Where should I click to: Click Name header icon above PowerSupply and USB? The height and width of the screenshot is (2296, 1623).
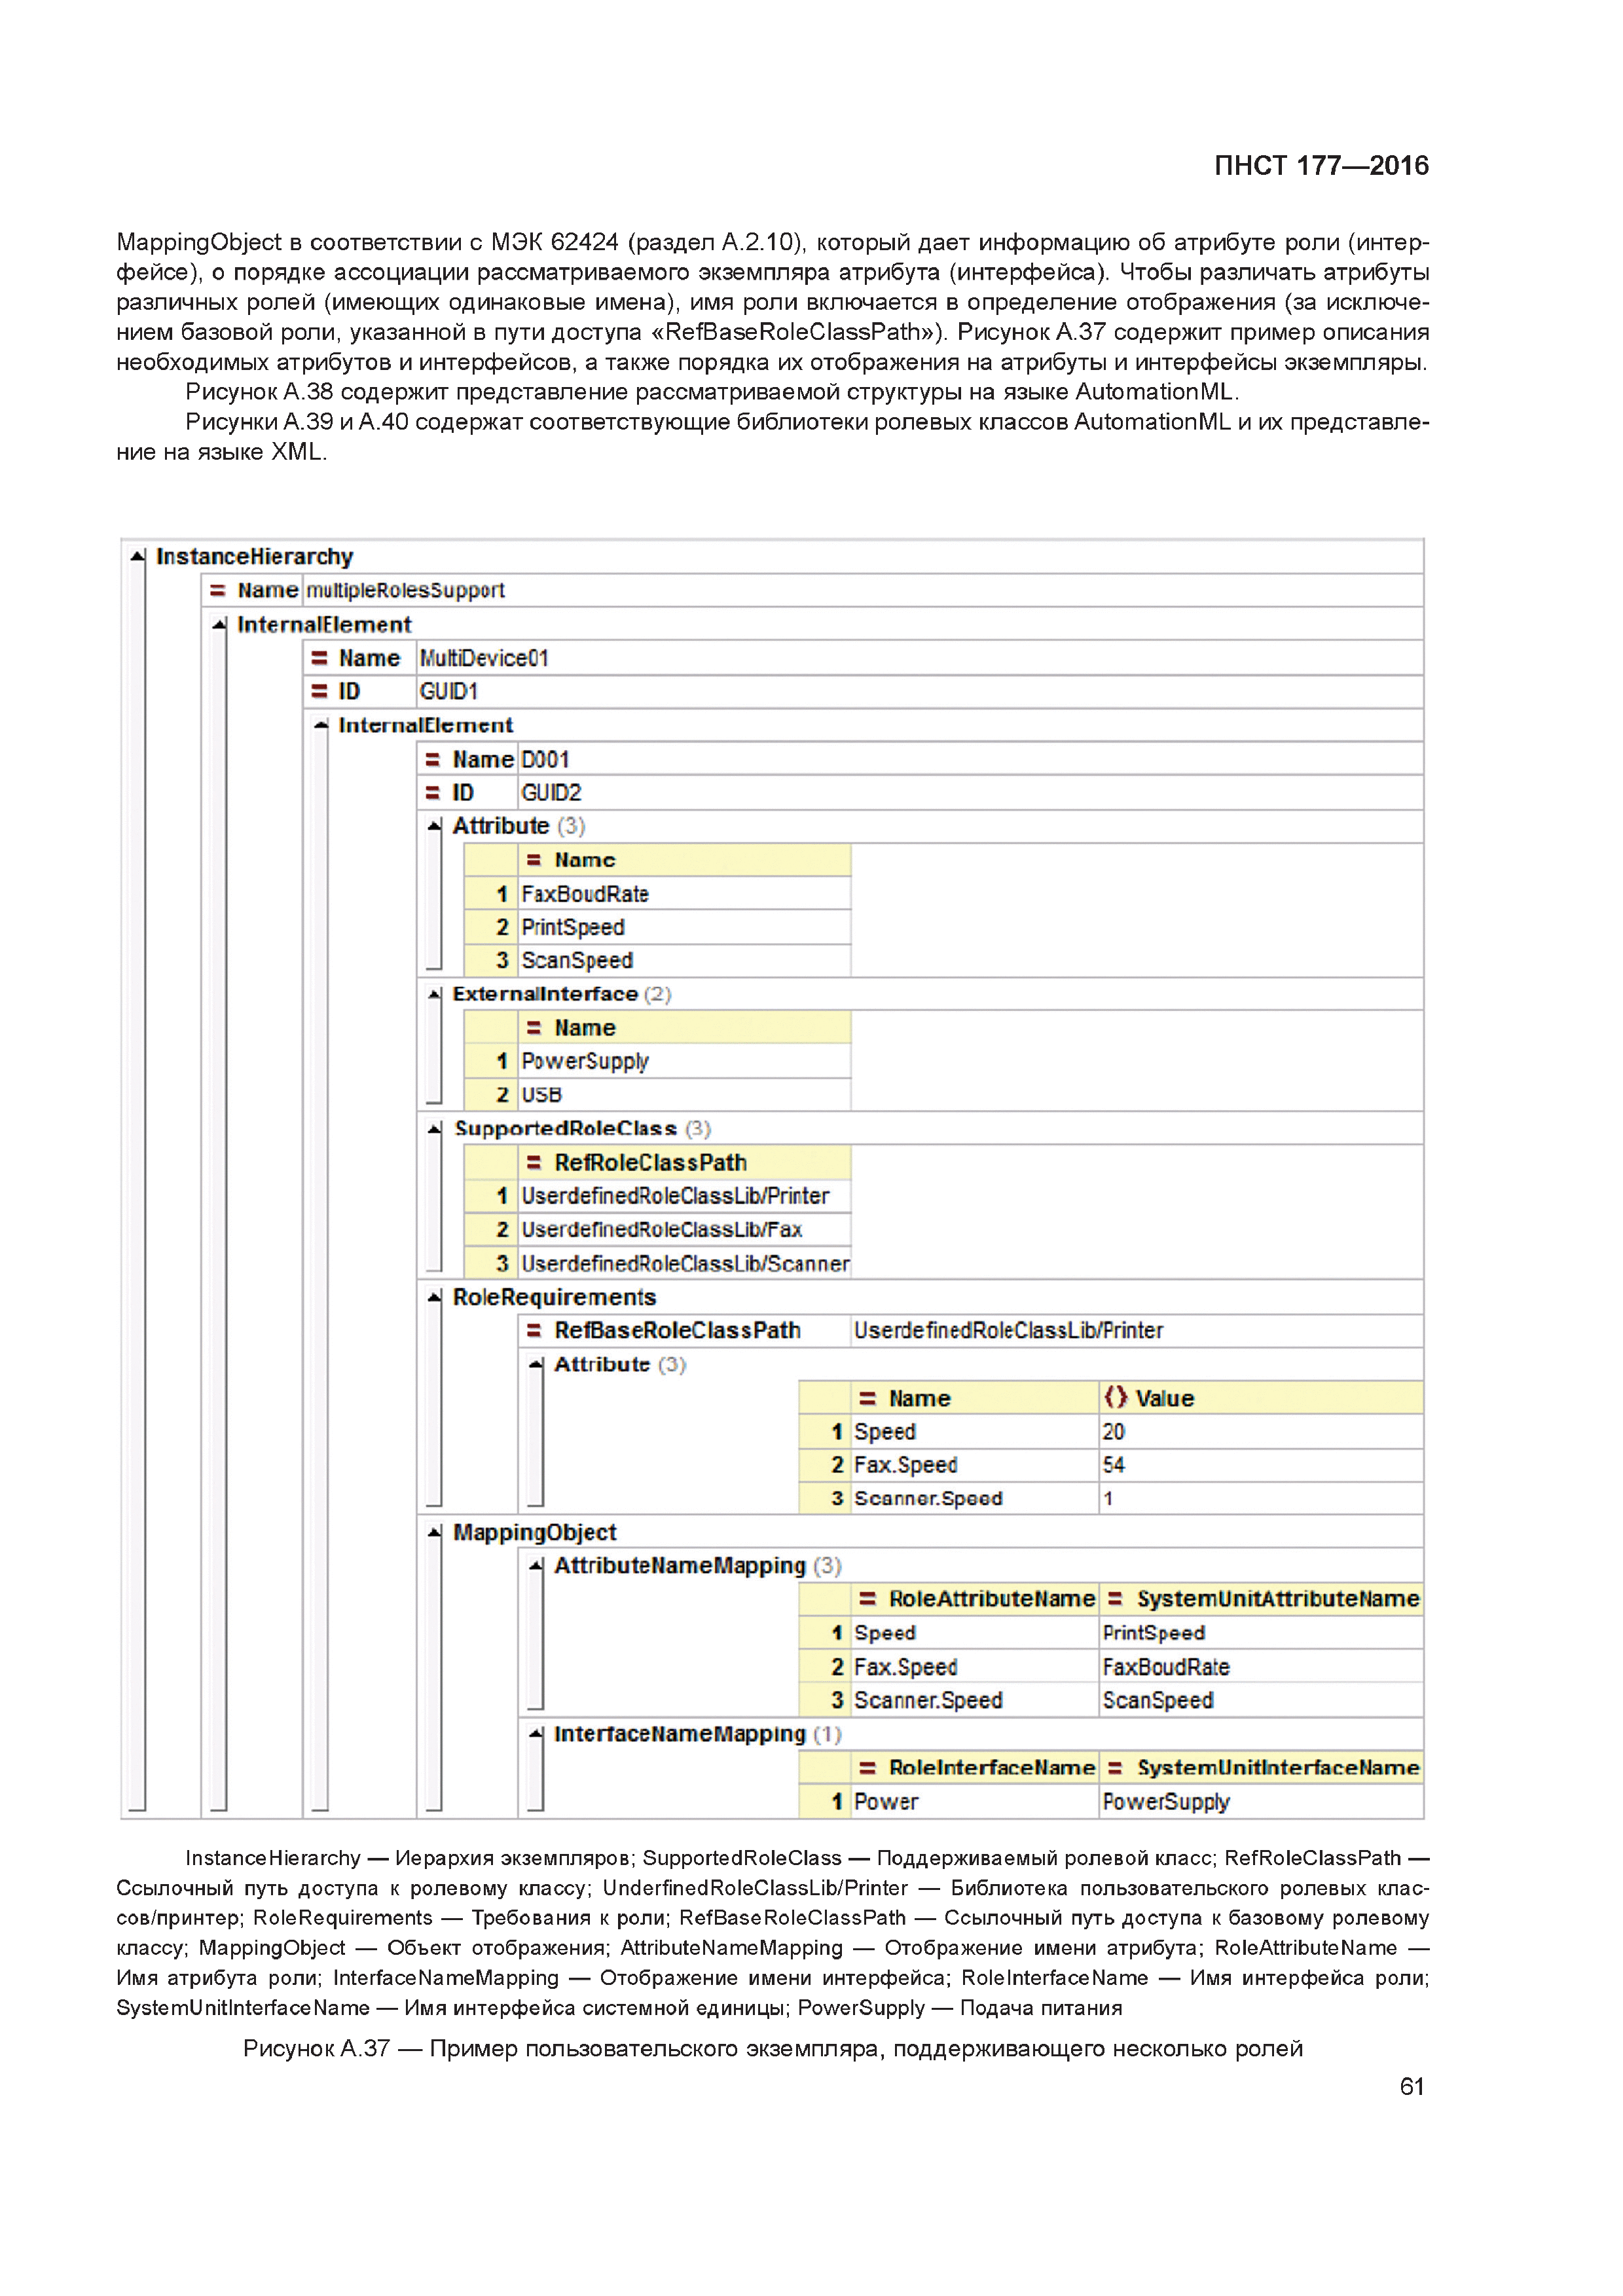[534, 1028]
